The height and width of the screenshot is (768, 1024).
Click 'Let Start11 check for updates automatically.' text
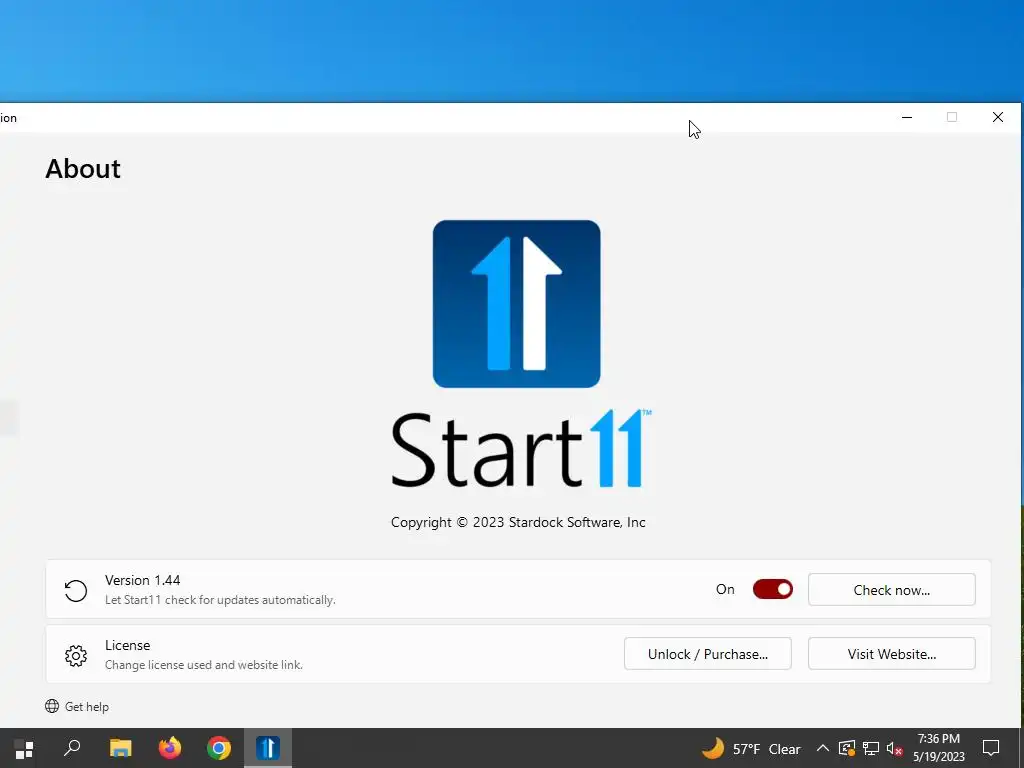pyautogui.click(x=220, y=600)
